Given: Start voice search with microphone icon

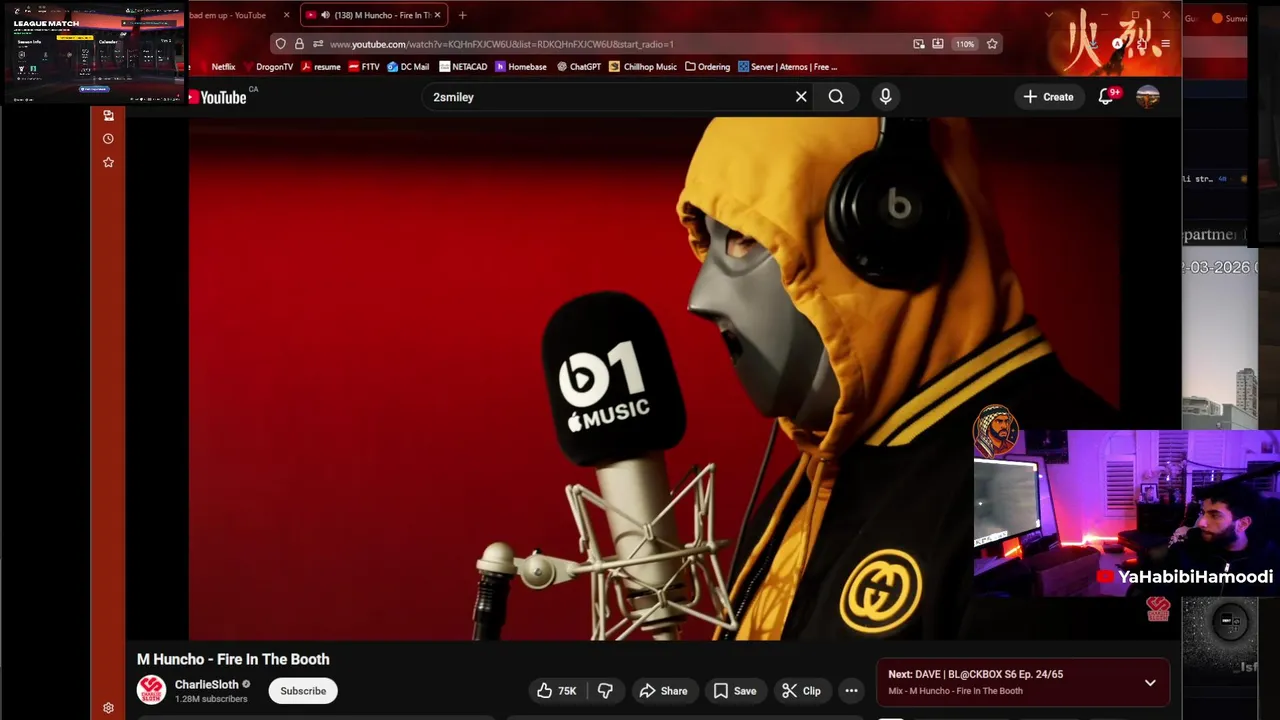Looking at the screenshot, I should pos(885,97).
